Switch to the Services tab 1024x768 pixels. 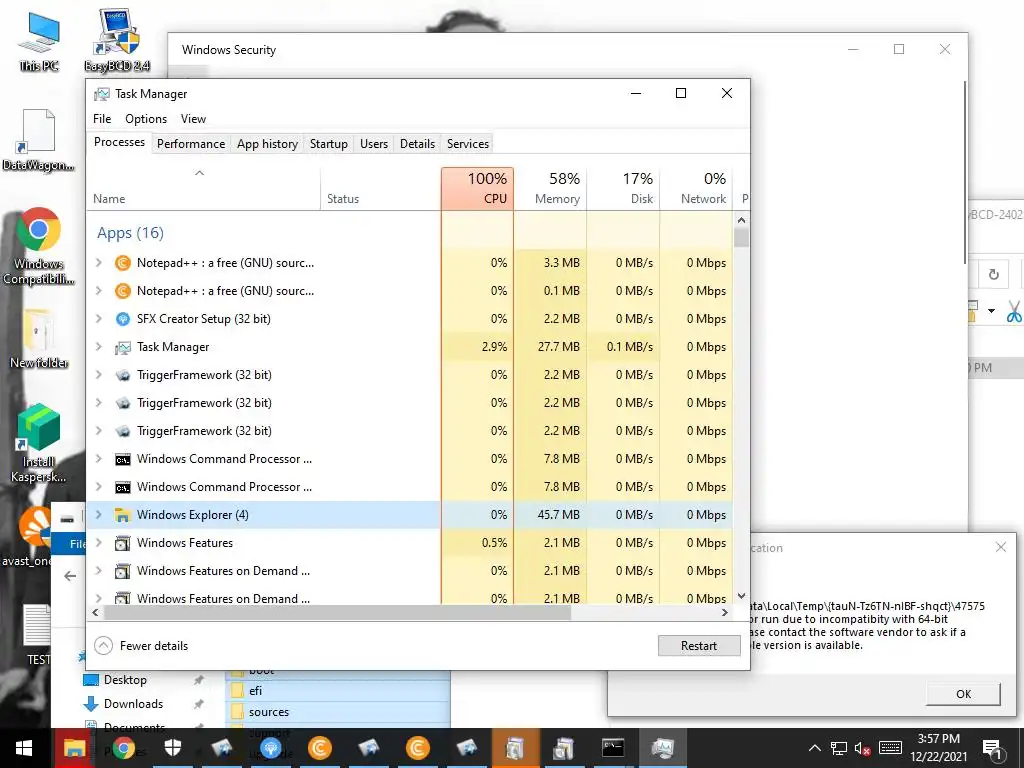(468, 144)
